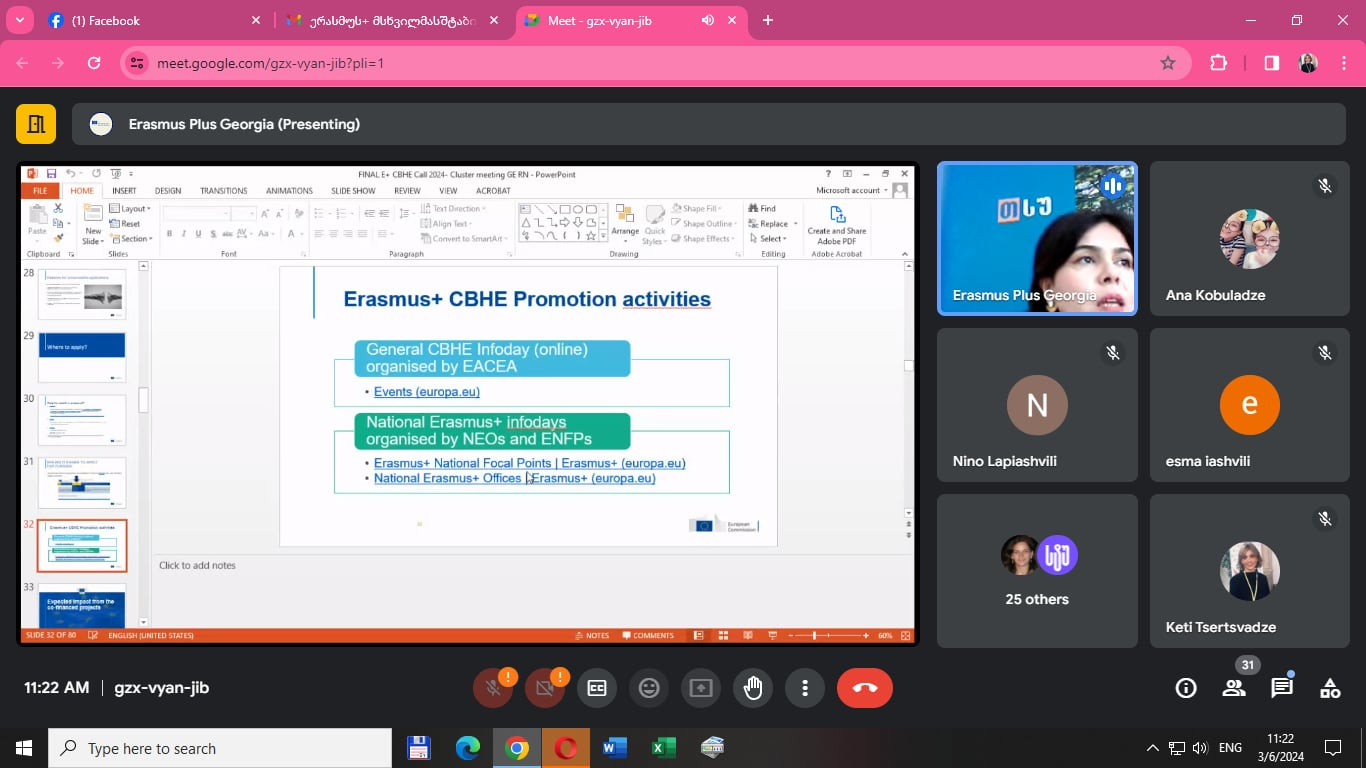Open the chat with everyone panel
Screen dimensions: 1366x768
(1282, 688)
